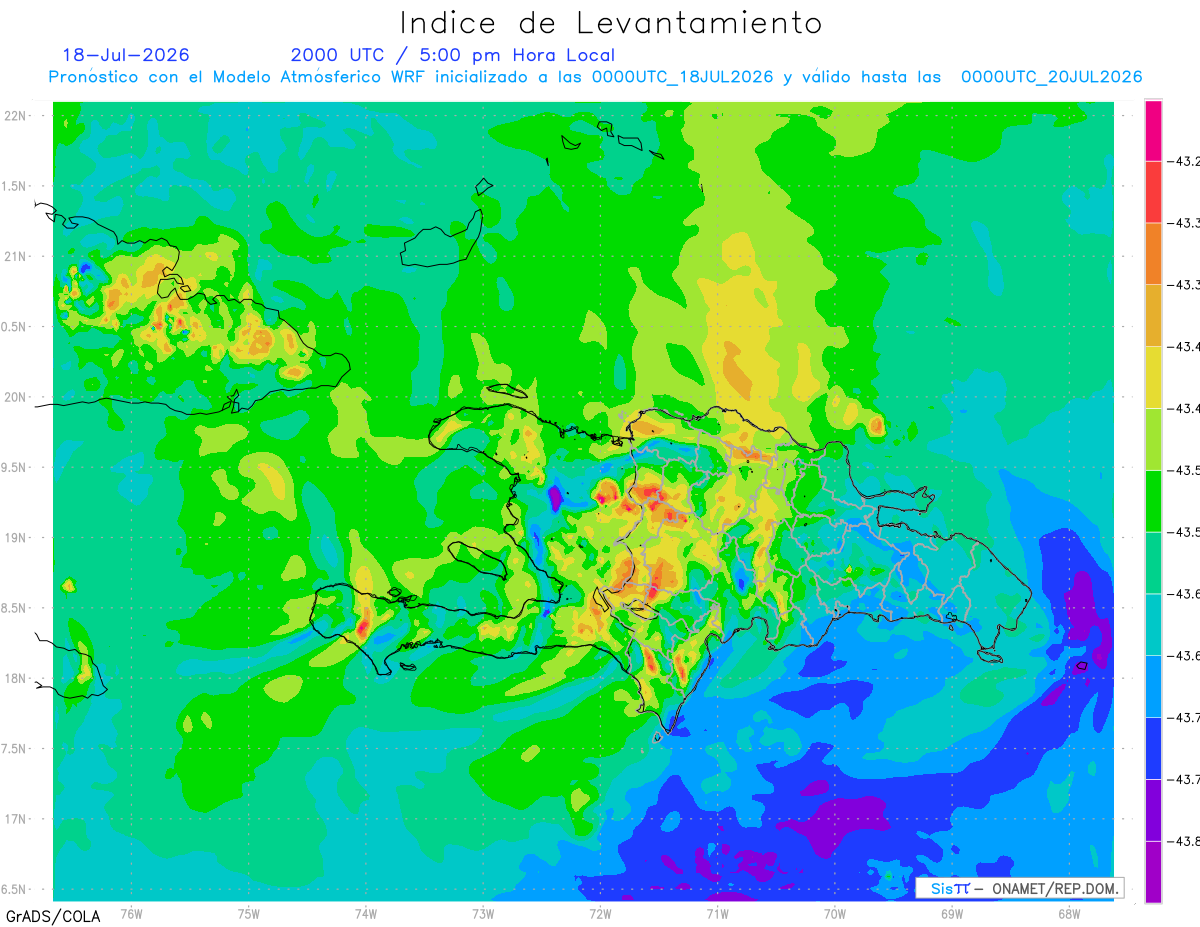Click the SisTT - ONAMET/REP.DOM. label
This screenshot has width=1200, height=927.
[1020, 888]
